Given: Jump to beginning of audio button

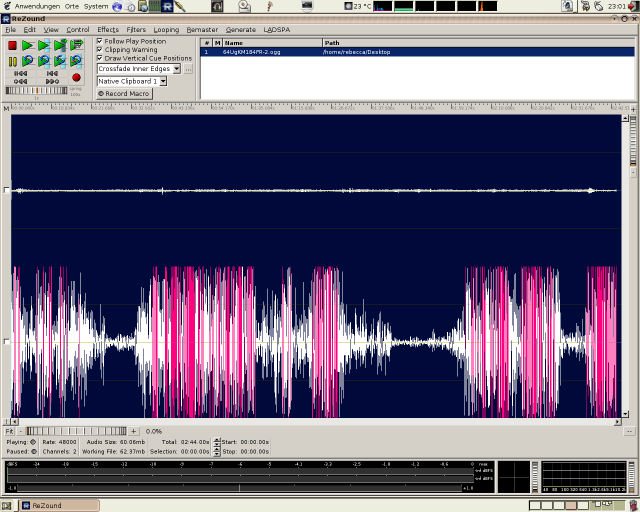Looking at the screenshot, I should click(x=20, y=73).
